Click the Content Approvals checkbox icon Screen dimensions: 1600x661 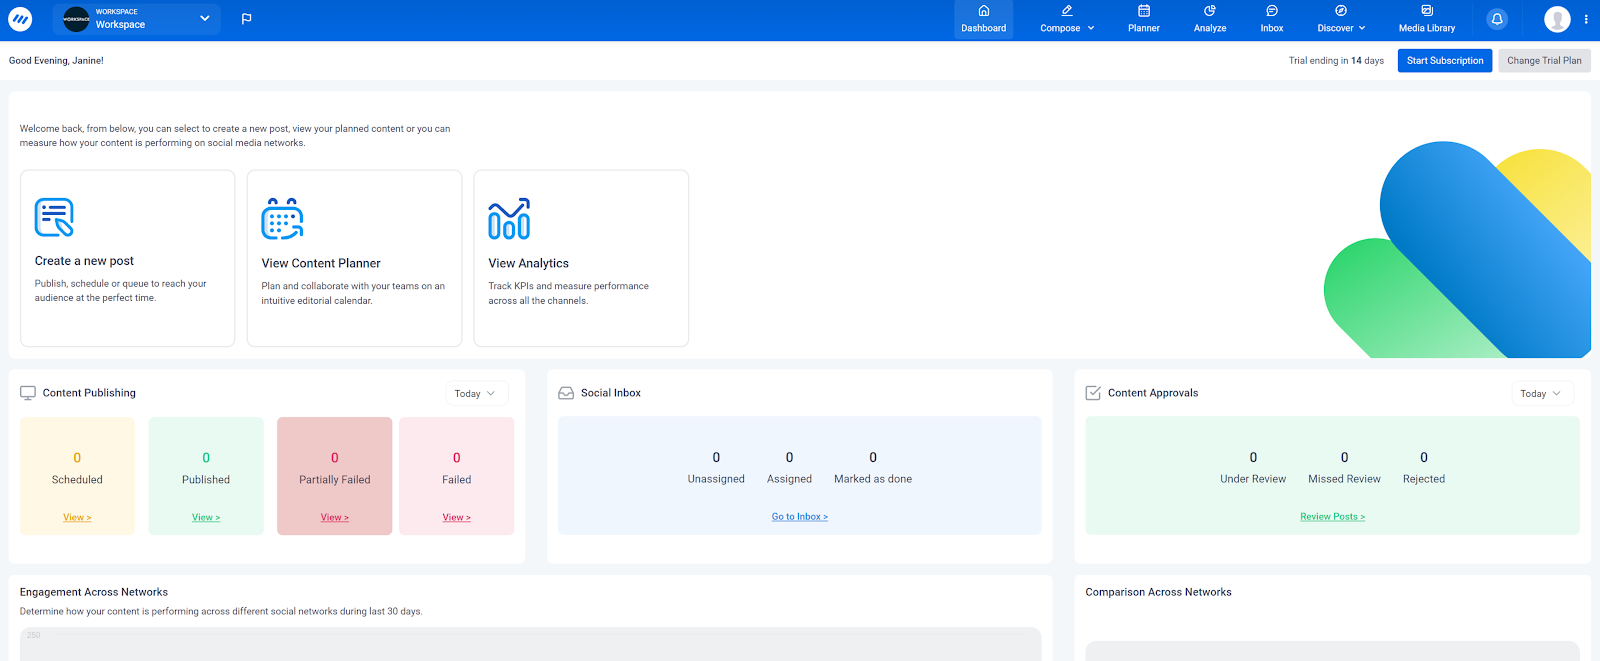pos(1093,393)
